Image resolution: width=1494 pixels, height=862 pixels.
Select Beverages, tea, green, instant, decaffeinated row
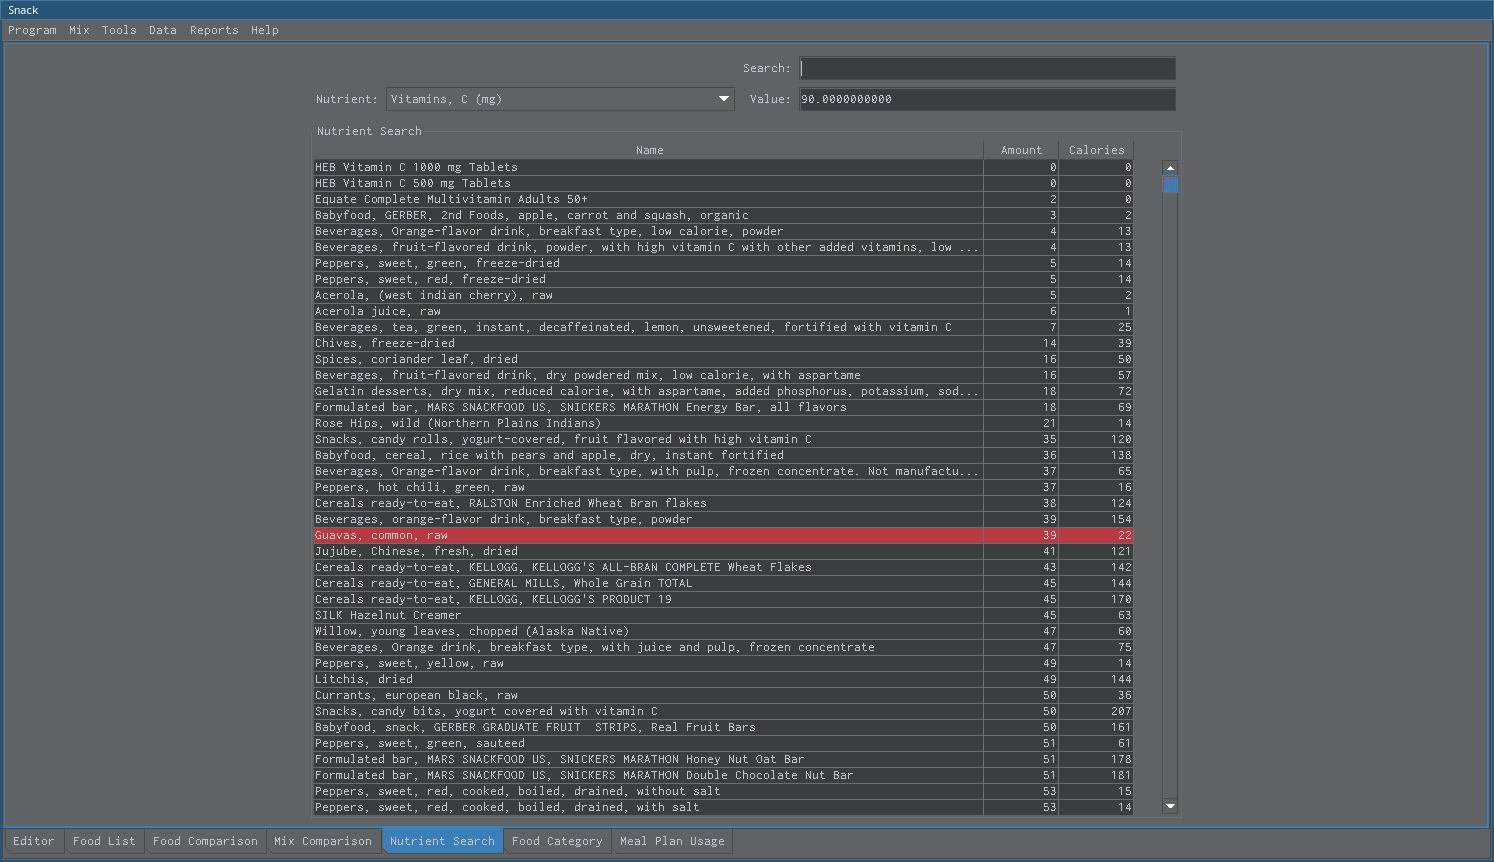pos(723,327)
